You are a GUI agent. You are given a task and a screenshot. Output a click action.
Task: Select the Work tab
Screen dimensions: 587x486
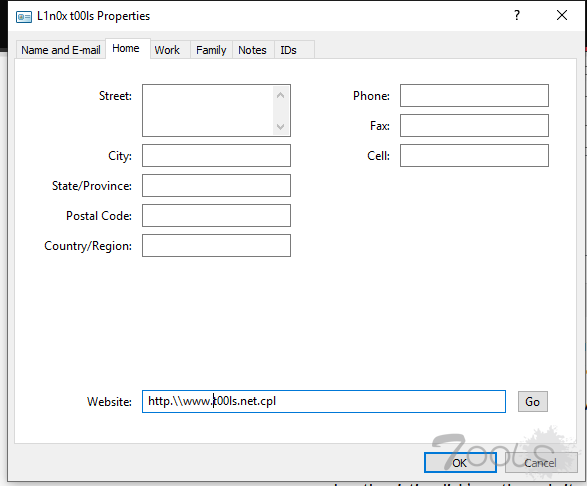[167, 50]
